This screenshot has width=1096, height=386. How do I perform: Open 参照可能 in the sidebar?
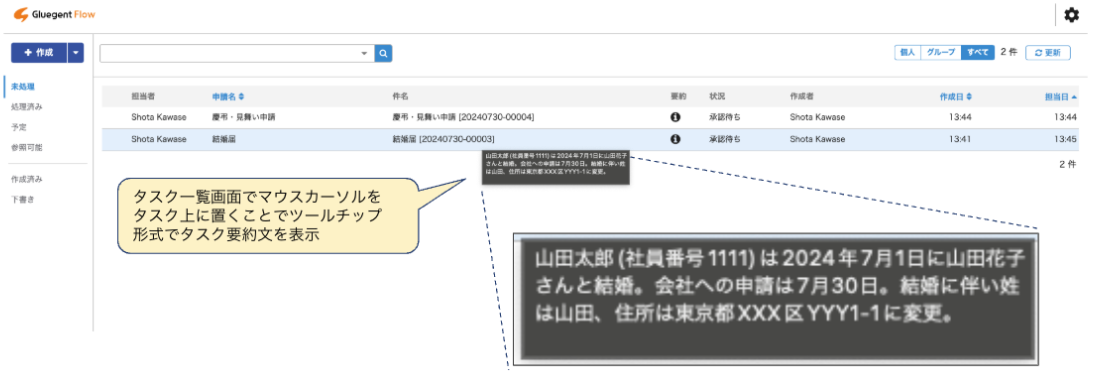(27, 148)
